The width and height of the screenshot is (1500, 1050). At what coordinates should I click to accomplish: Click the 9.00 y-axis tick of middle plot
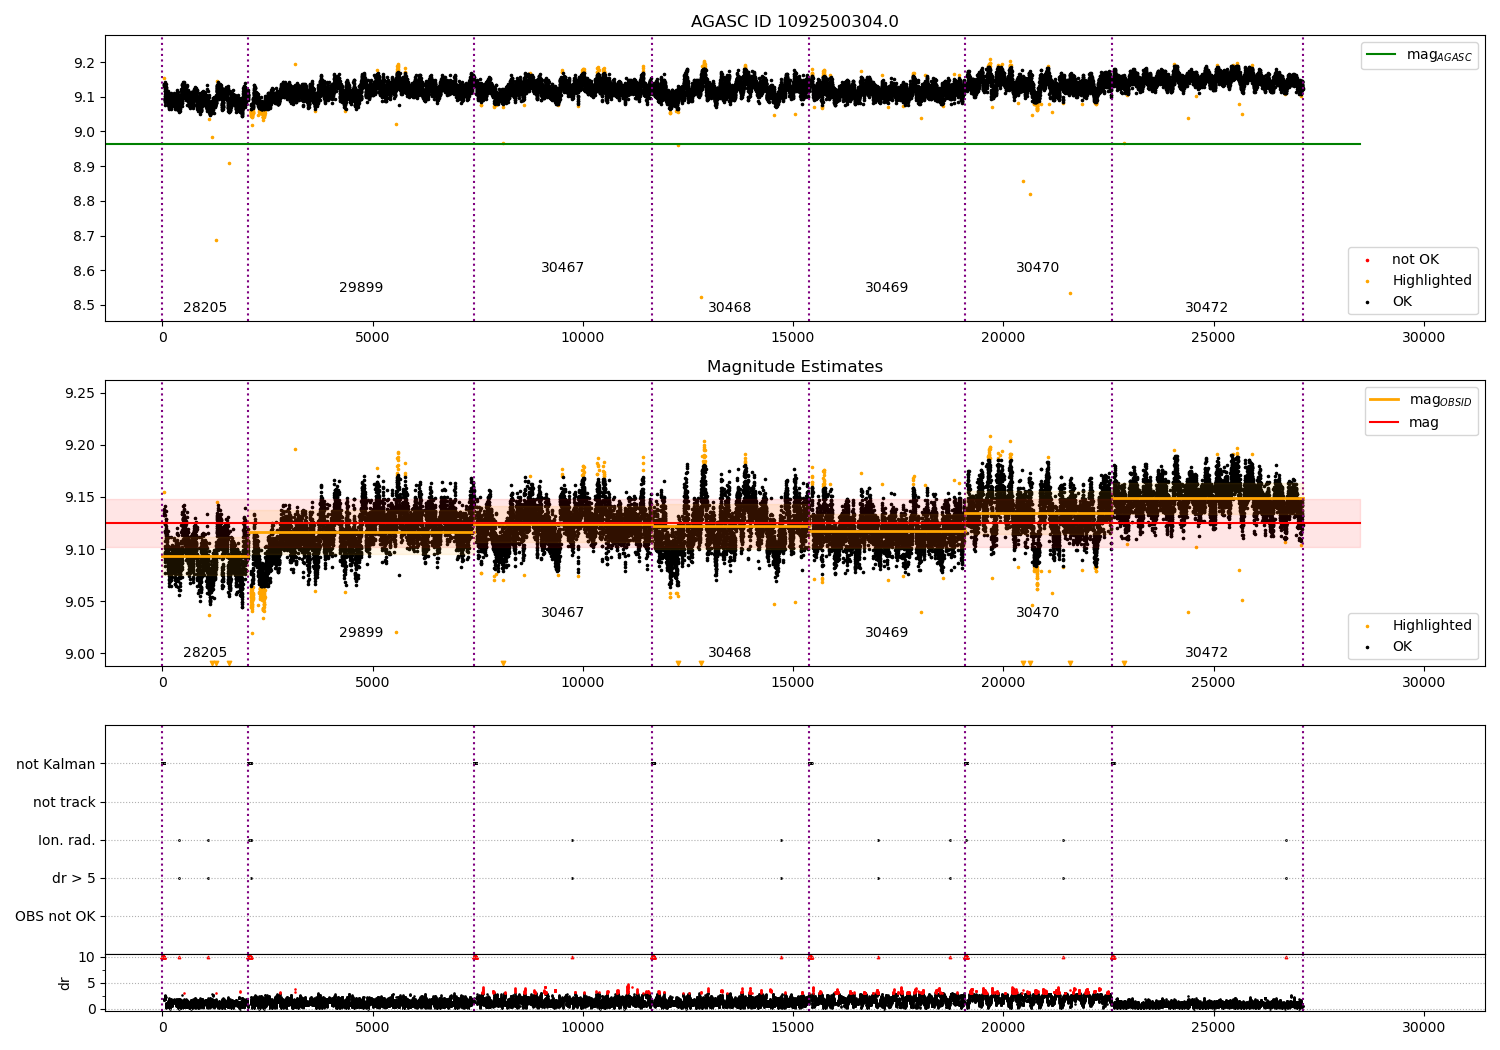pyautogui.click(x=80, y=654)
